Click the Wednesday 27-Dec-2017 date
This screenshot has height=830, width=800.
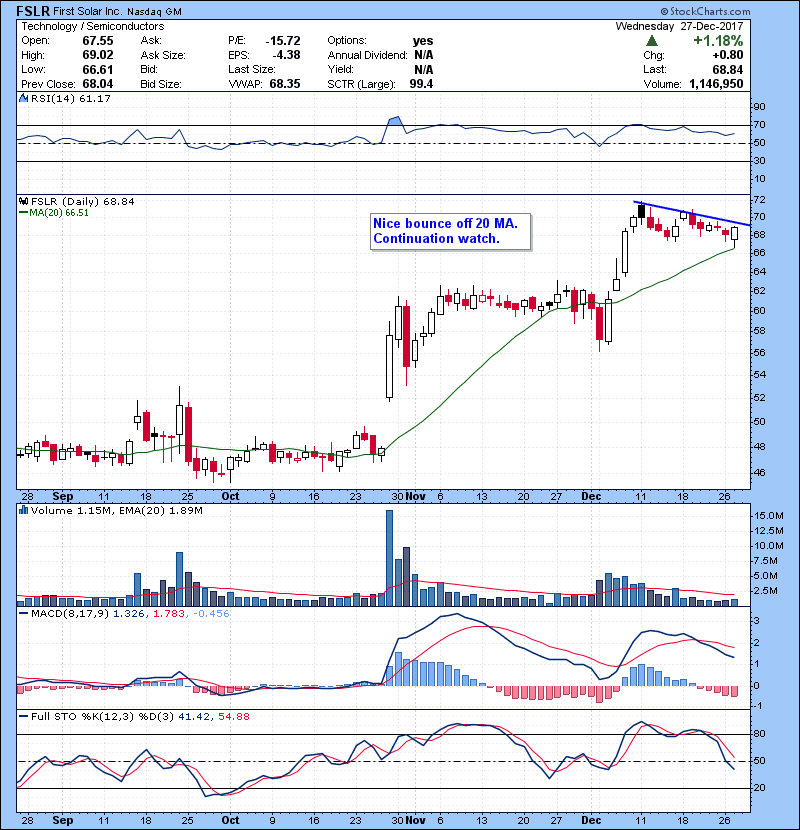pyautogui.click(x=679, y=26)
